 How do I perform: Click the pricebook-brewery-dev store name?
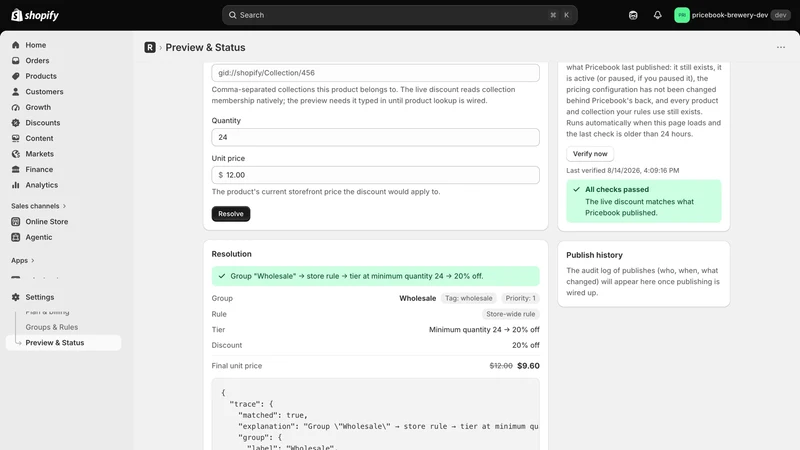click(730, 15)
